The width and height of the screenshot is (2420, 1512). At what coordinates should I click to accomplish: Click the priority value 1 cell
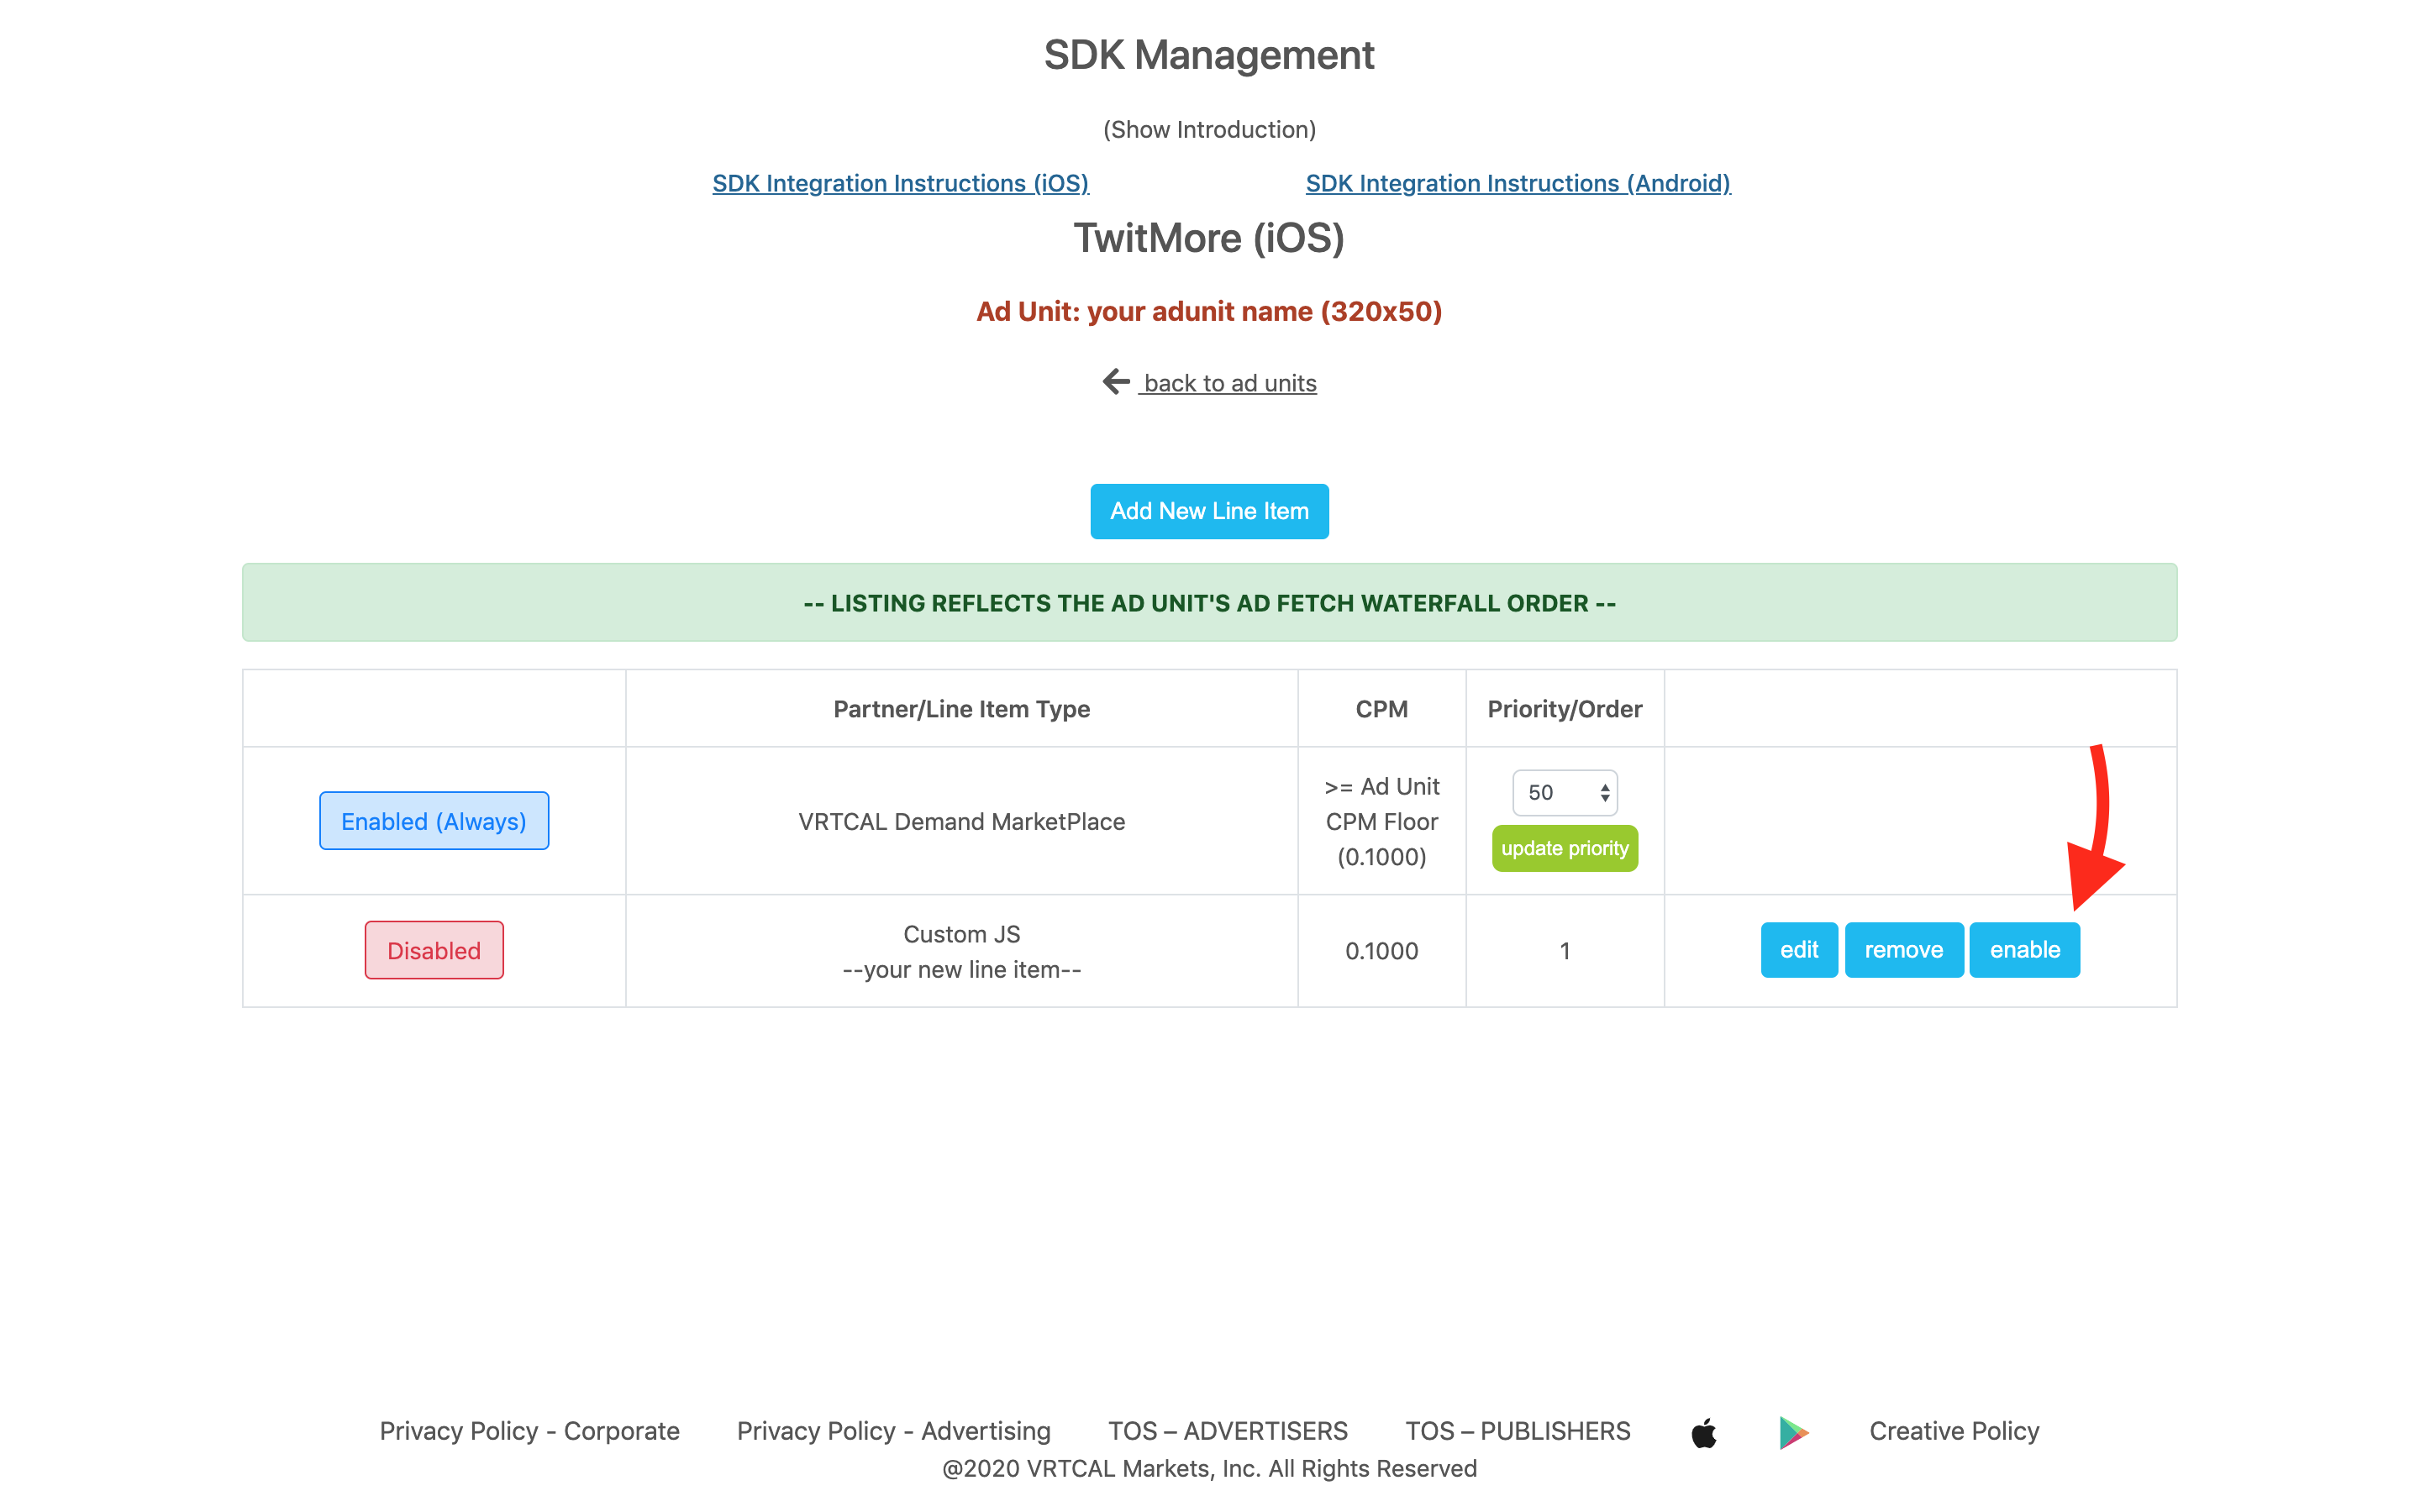(x=1564, y=951)
